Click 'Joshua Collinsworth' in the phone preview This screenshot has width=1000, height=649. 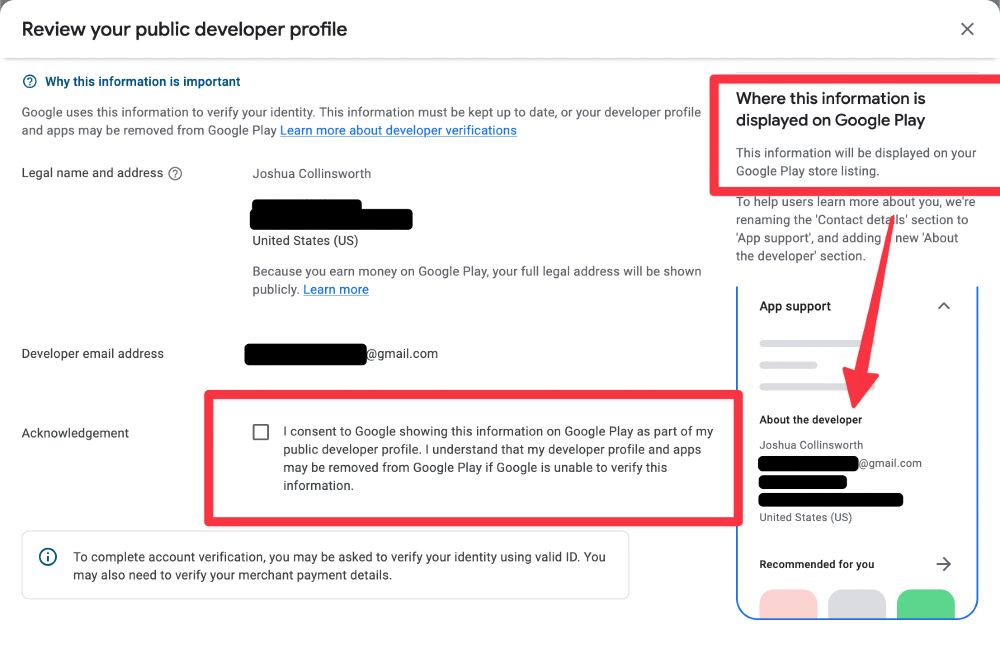pos(811,445)
